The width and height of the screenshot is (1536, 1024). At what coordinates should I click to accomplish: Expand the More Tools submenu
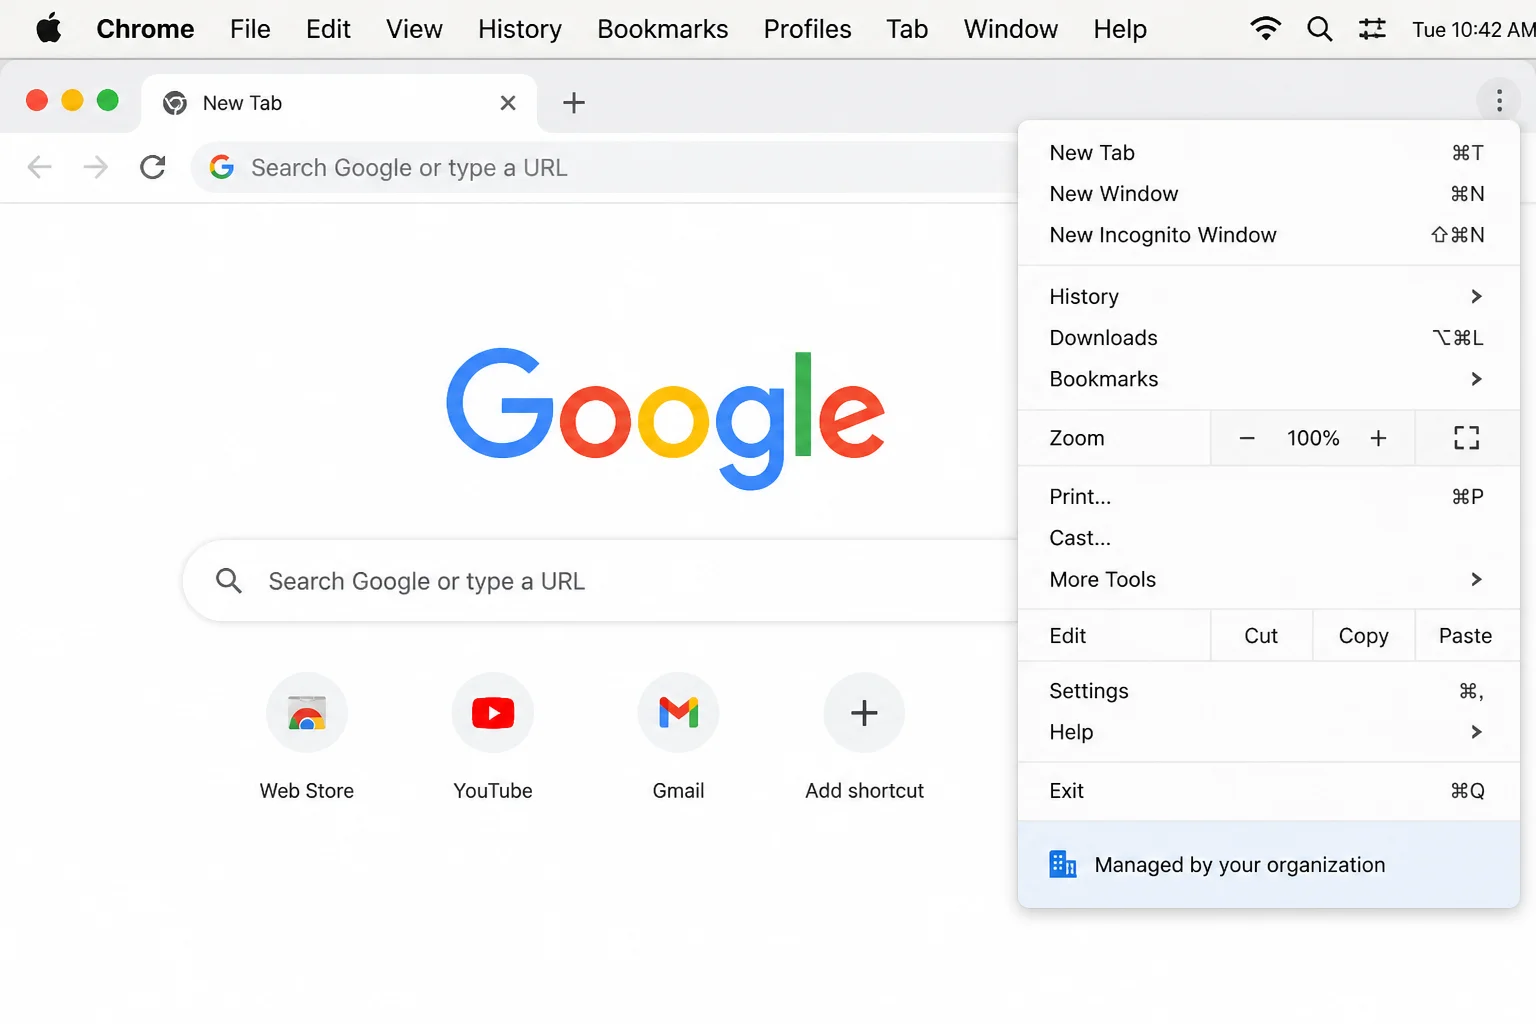coord(1268,580)
